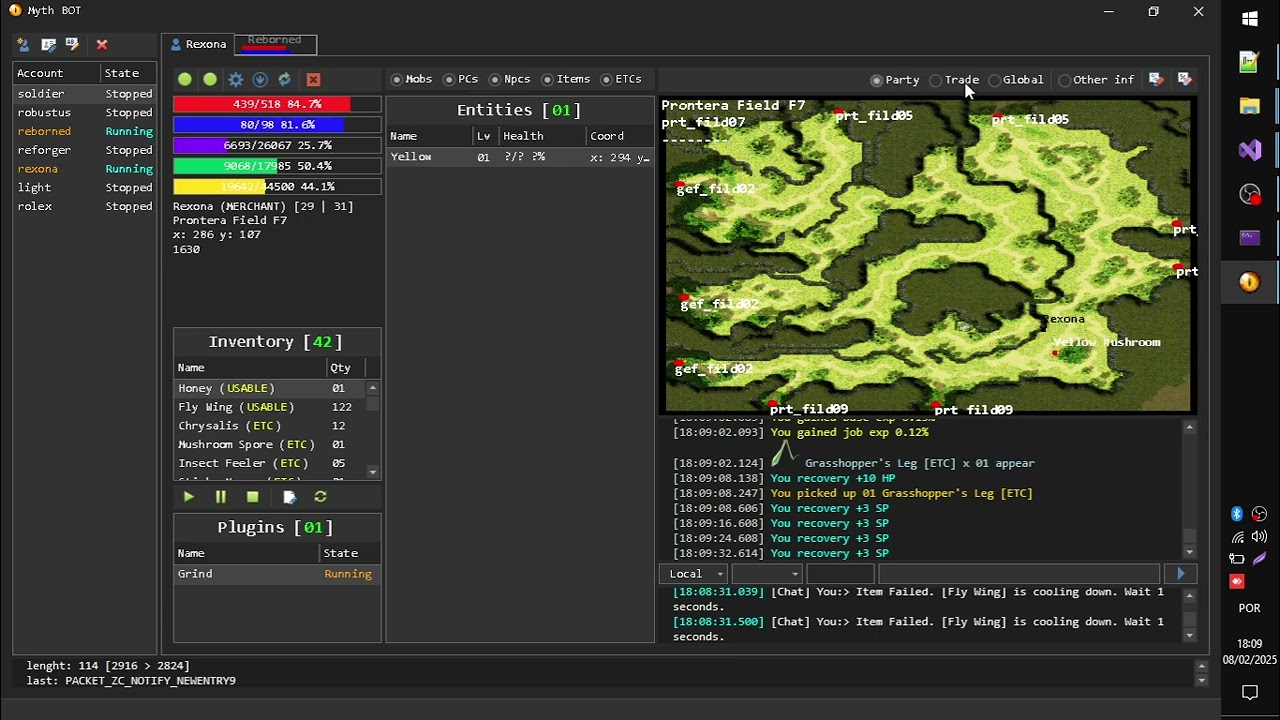This screenshot has height=720, width=1280.
Task: Pause the plugin with the green pause icon
Action: 221,496
